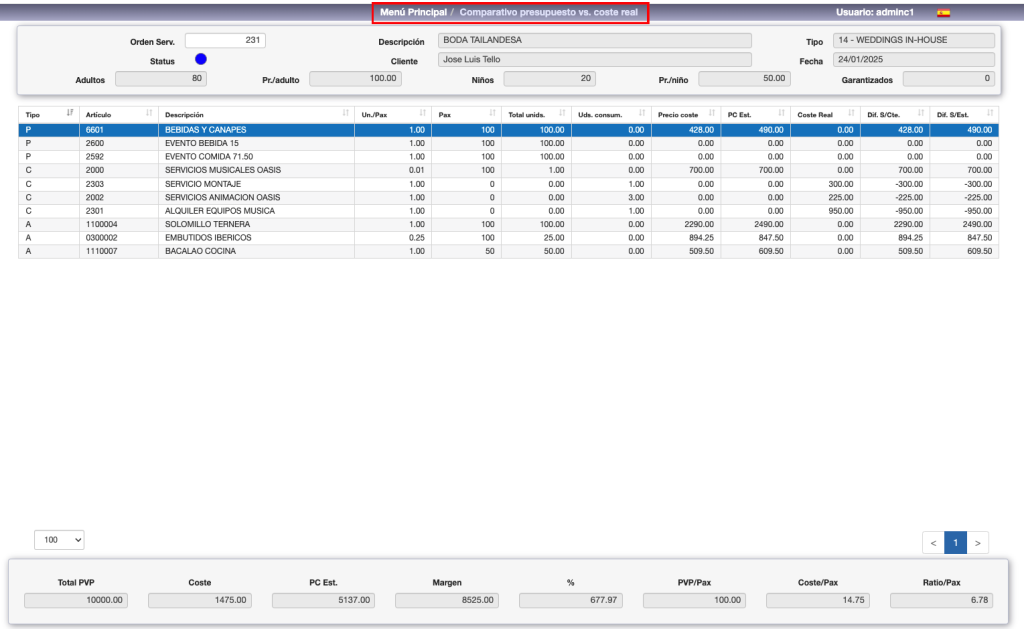This screenshot has height=629, width=1024.
Task: Click the Orden Serv. input field
Action: tap(225, 41)
